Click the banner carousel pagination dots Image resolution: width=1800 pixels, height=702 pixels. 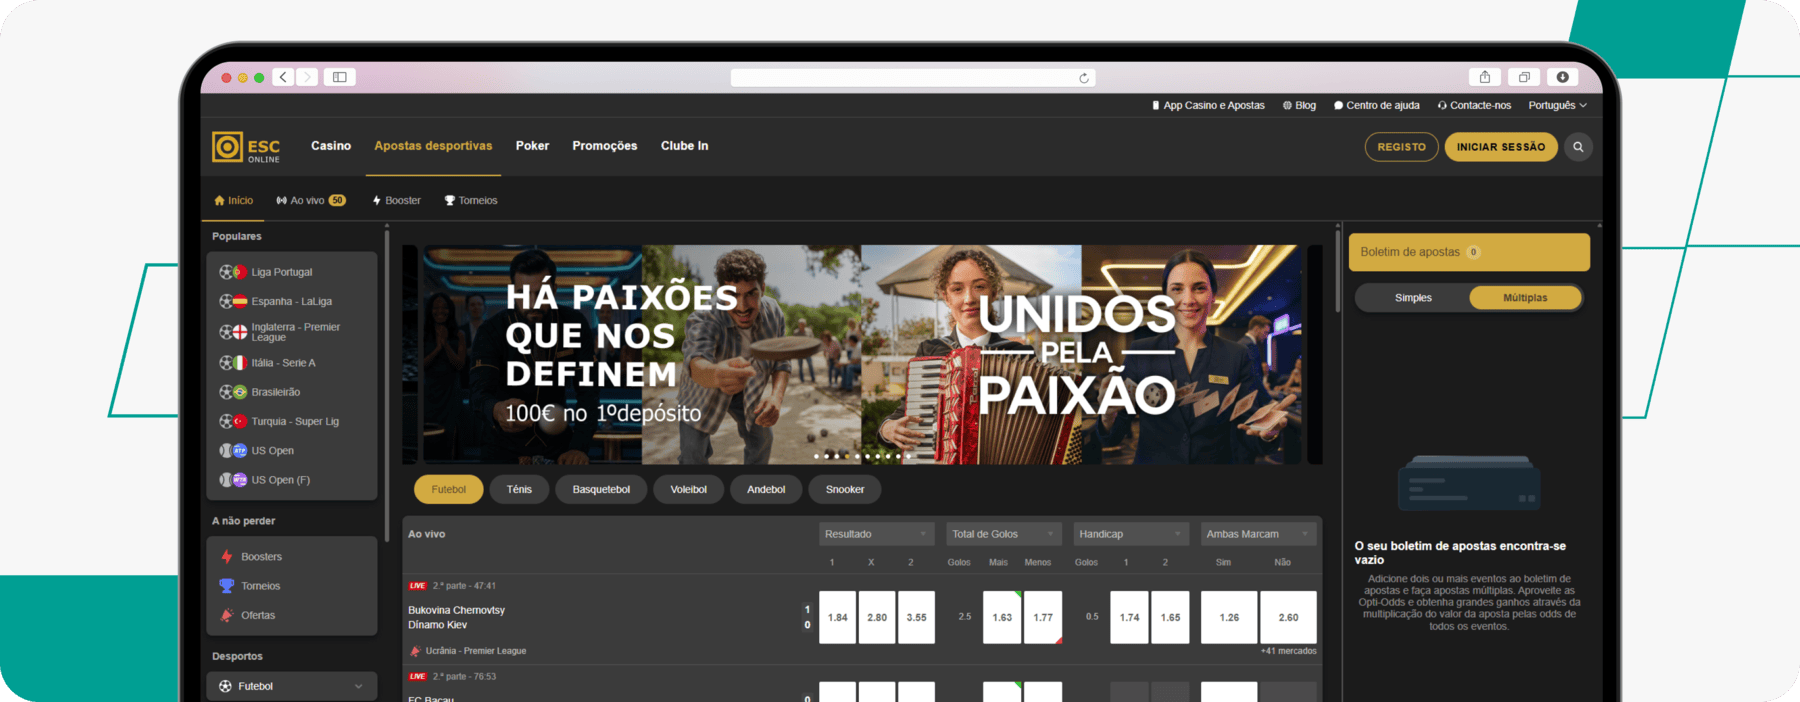[x=862, y=456]
